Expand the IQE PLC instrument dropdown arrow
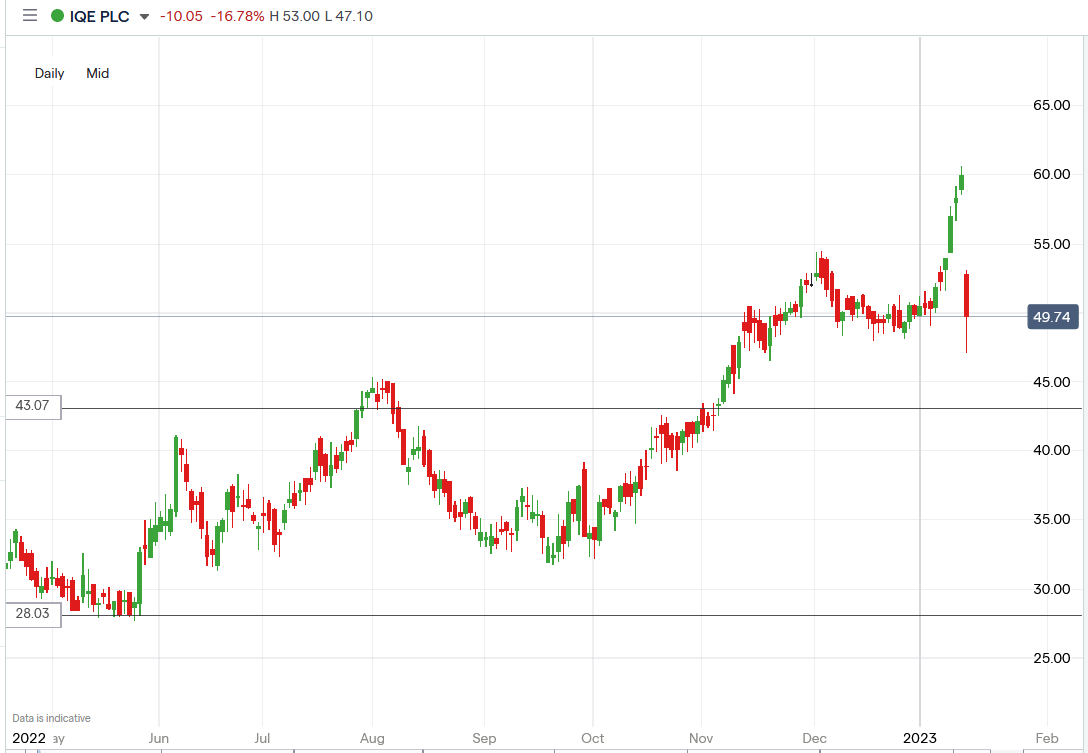The image size is (1088, 753). pyautogui.click(x=144, y=17)
